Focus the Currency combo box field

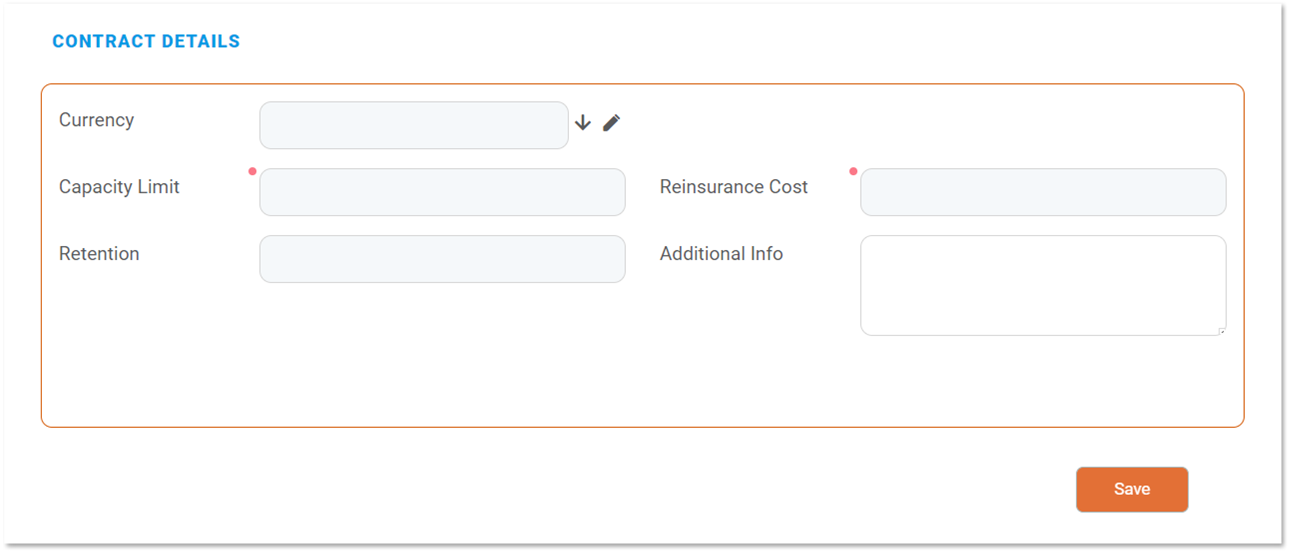coord(413,125)
